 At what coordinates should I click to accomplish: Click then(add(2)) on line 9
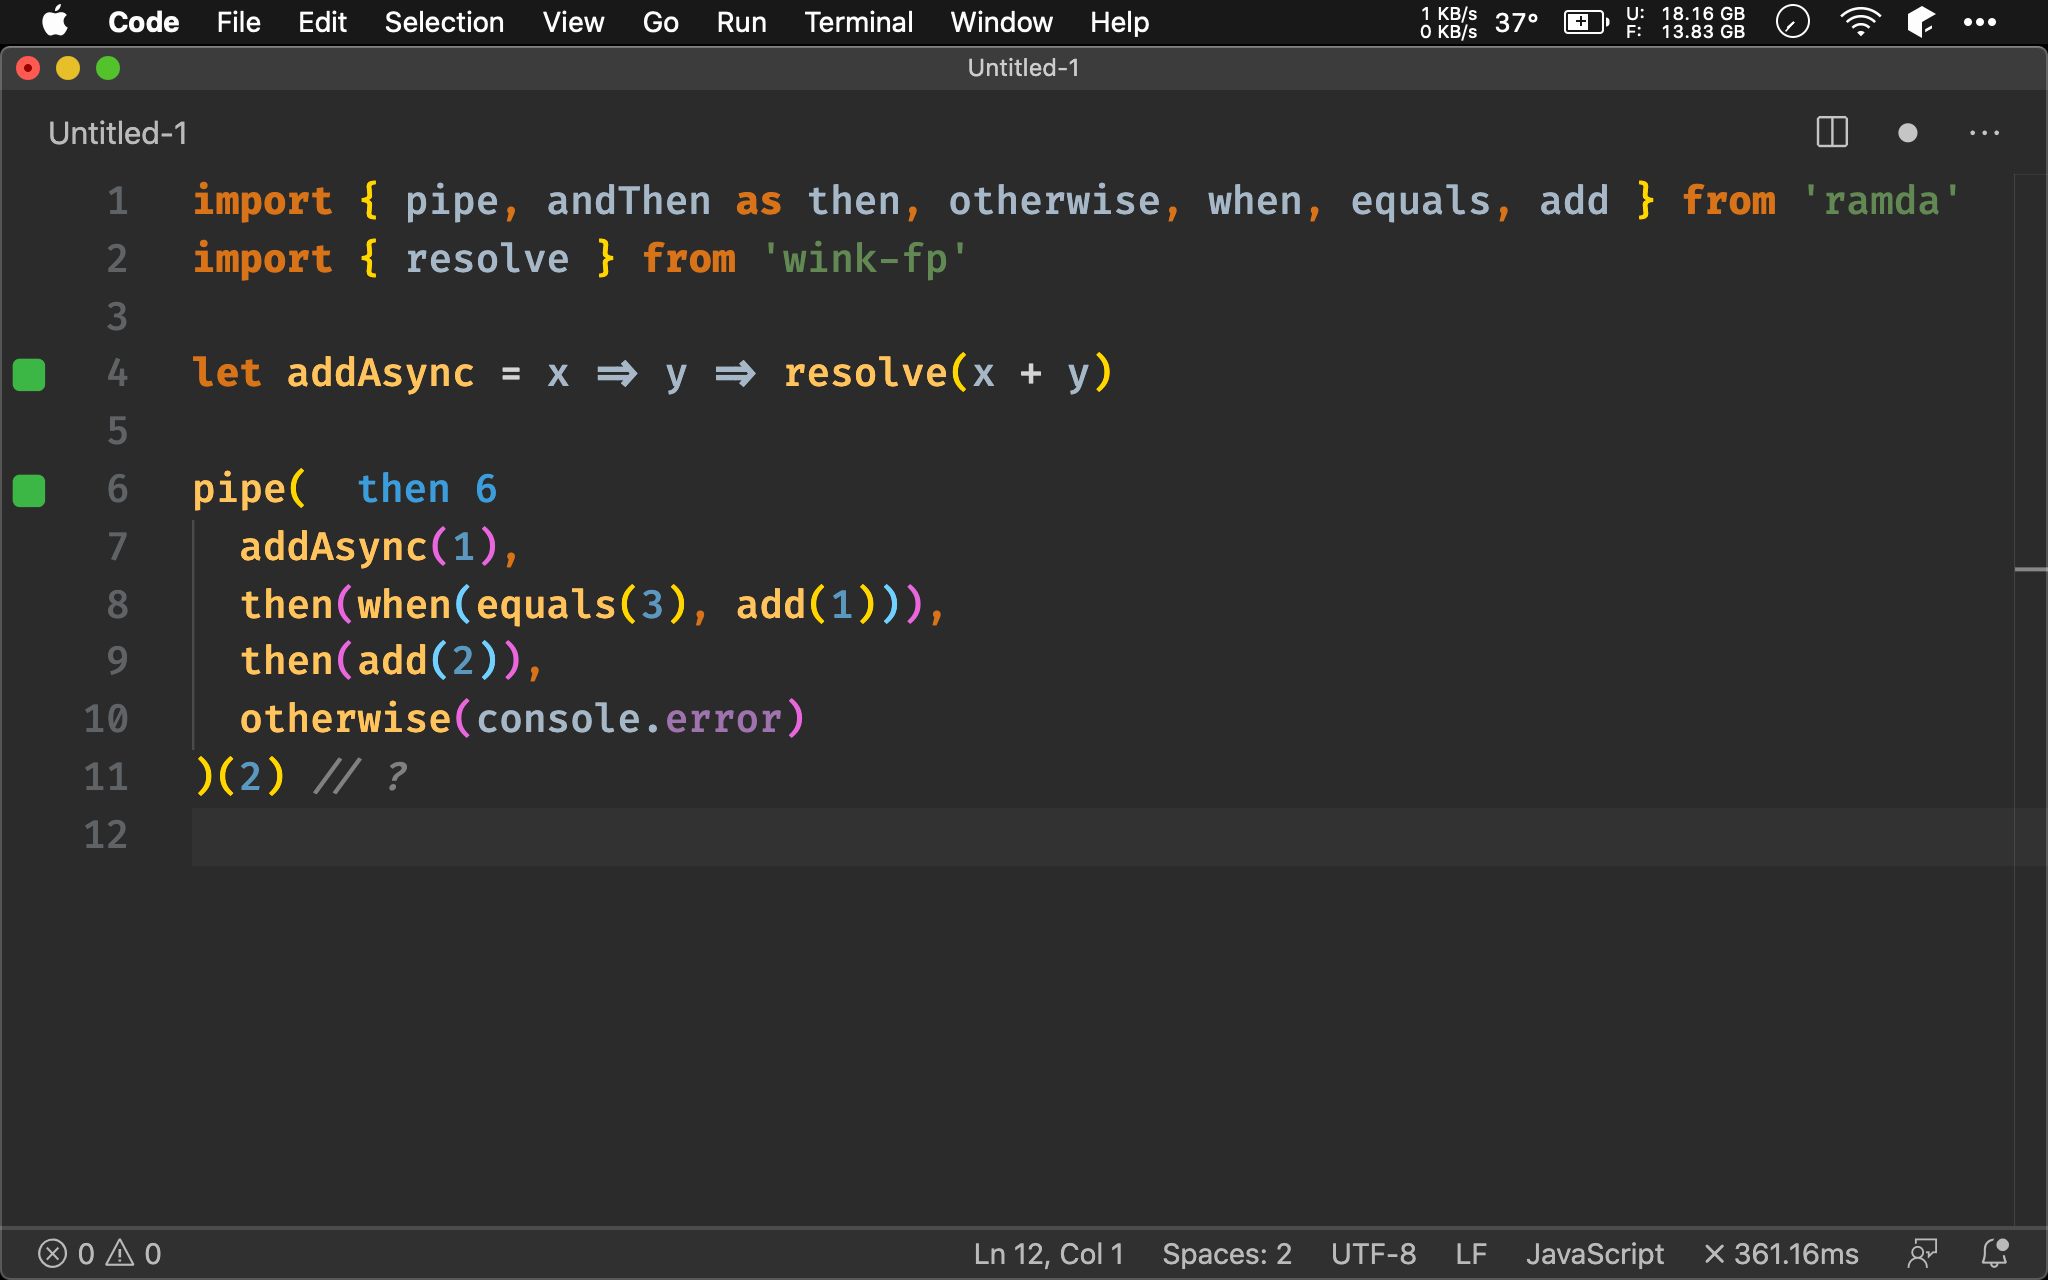[x=380, y=661]
